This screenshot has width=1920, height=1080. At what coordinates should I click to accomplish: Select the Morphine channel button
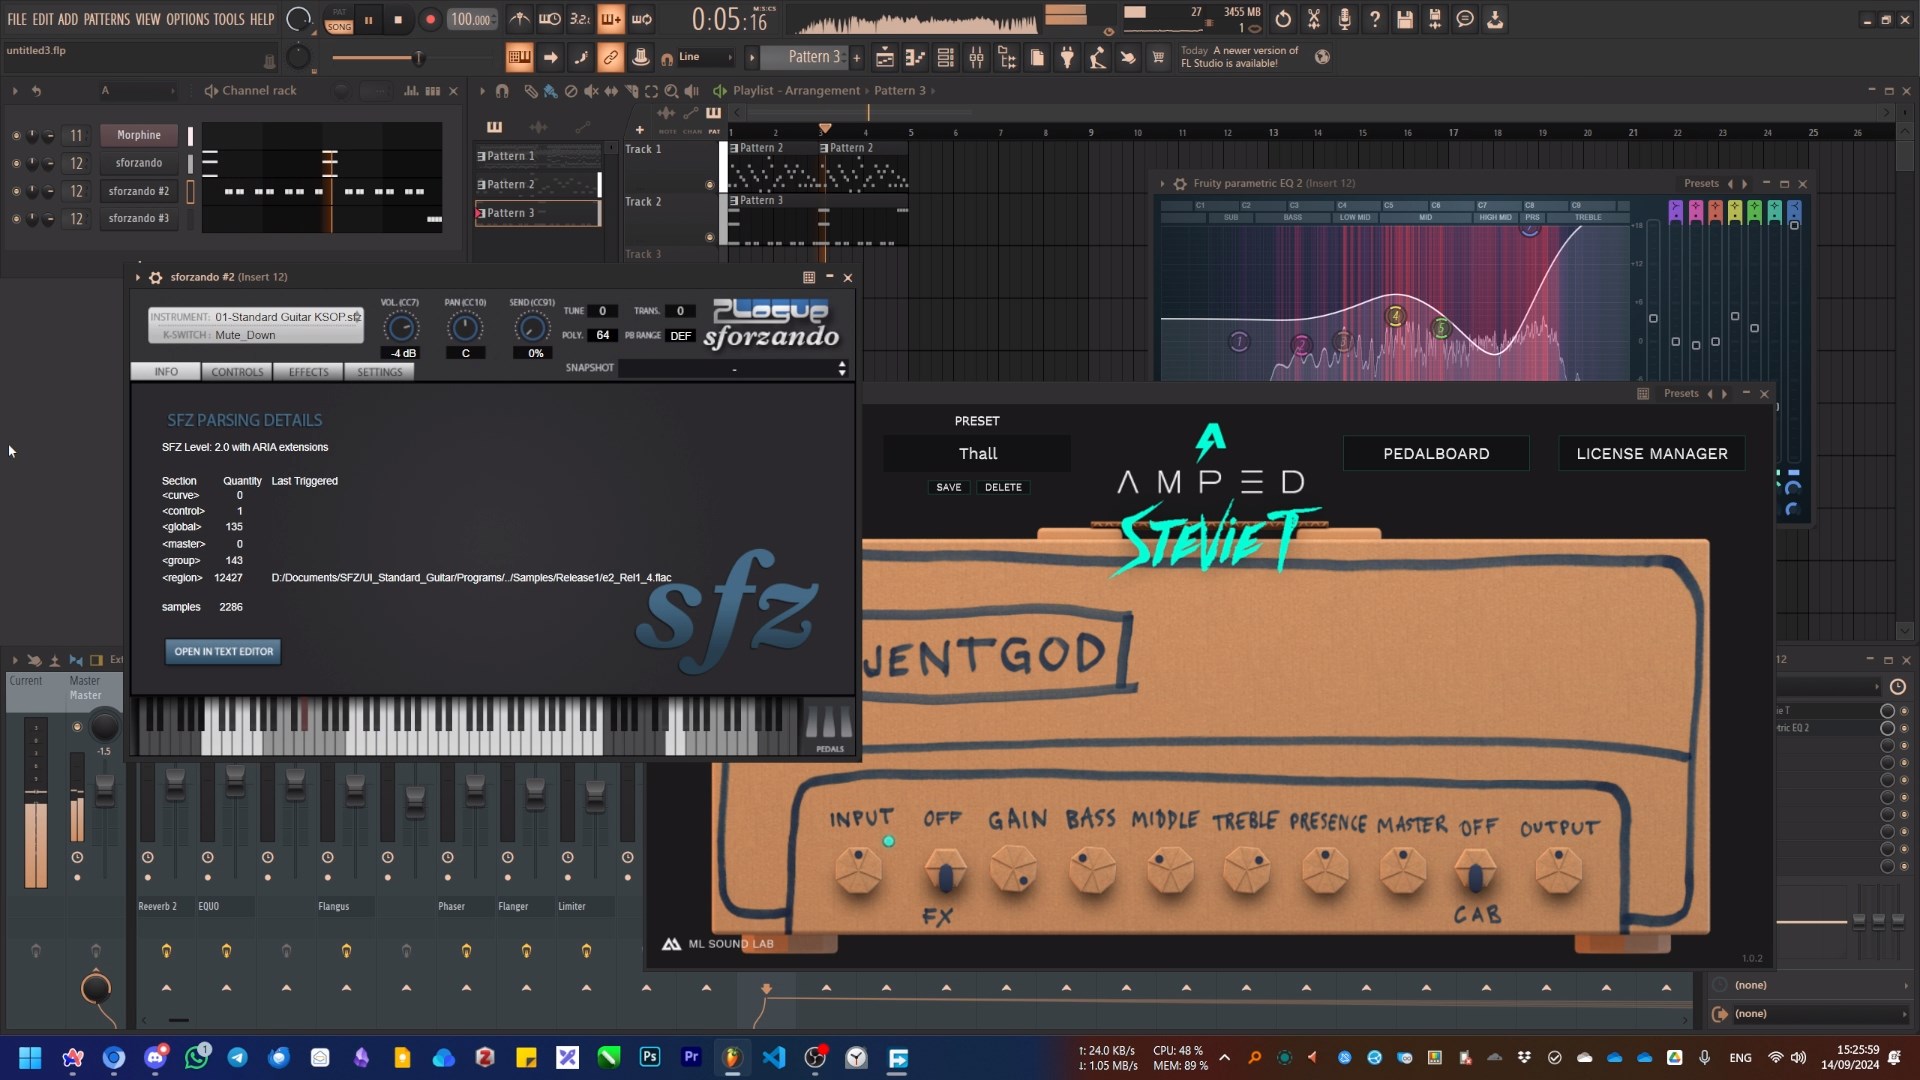pos(139,135)
